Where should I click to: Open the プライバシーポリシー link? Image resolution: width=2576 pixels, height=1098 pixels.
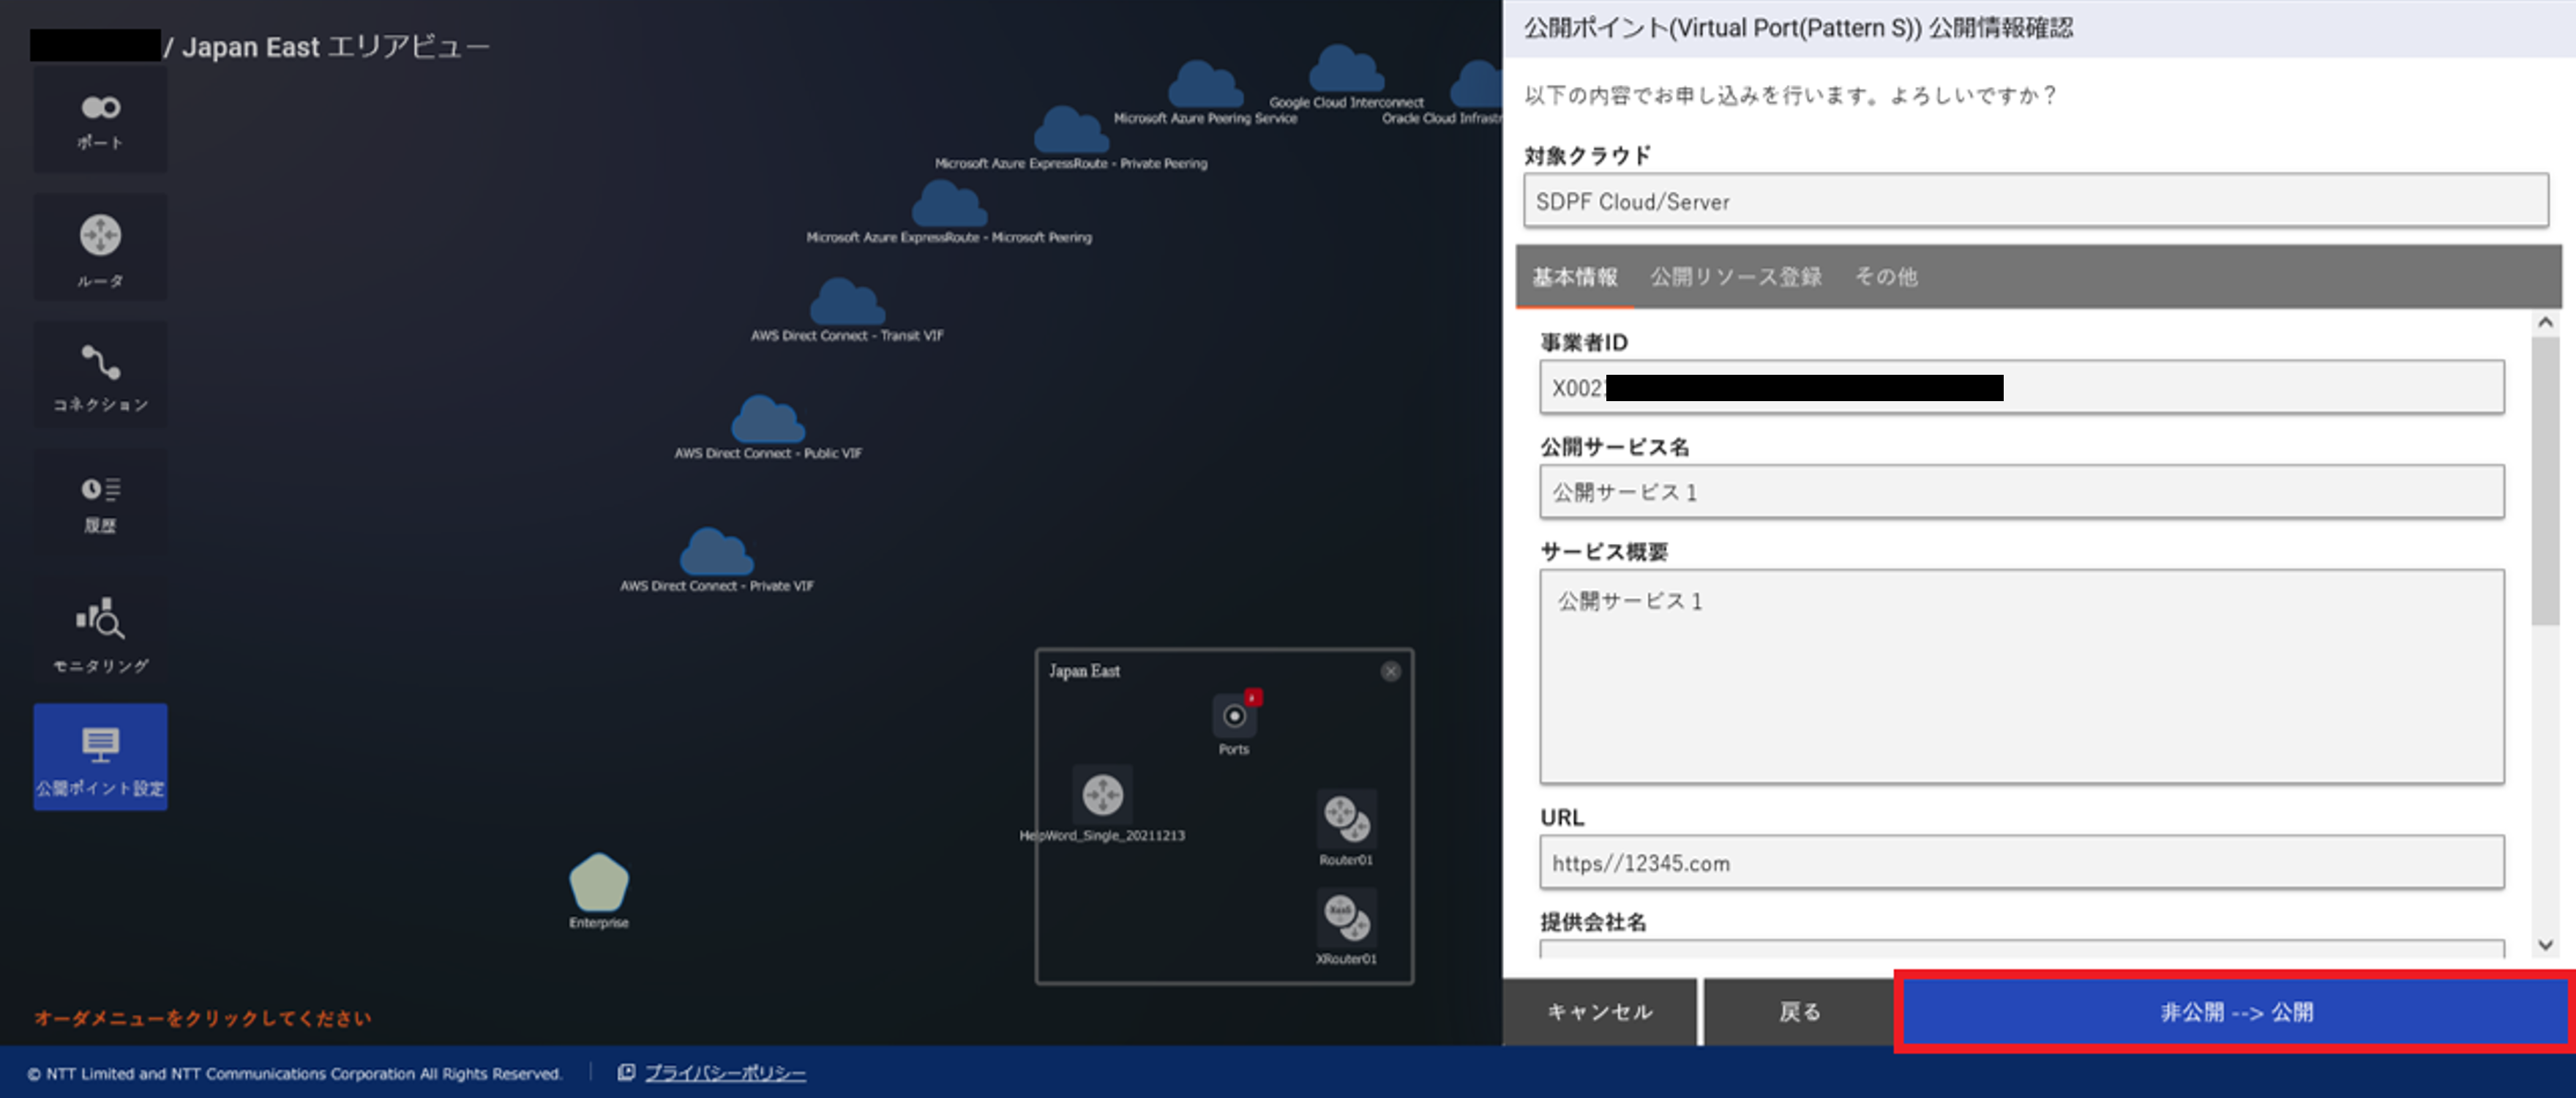click(x=724, y=1073)
